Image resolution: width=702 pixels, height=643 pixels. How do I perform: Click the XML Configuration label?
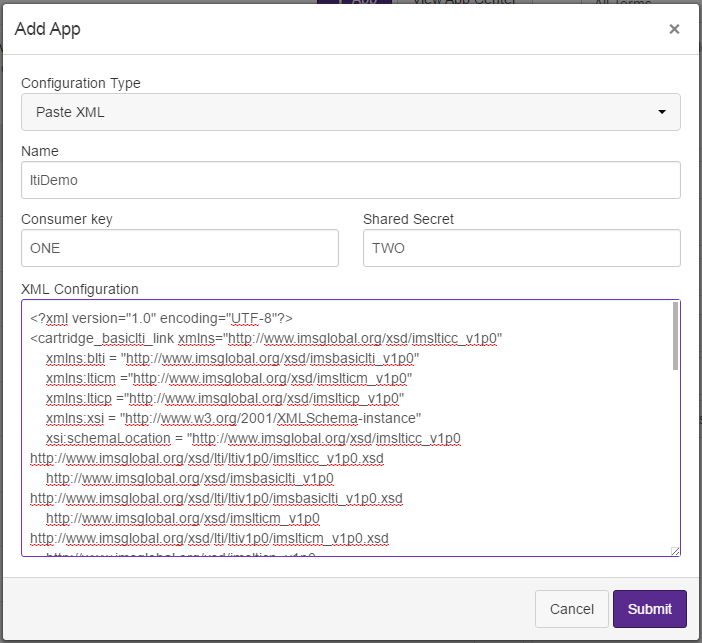click(x=80, y=289)
